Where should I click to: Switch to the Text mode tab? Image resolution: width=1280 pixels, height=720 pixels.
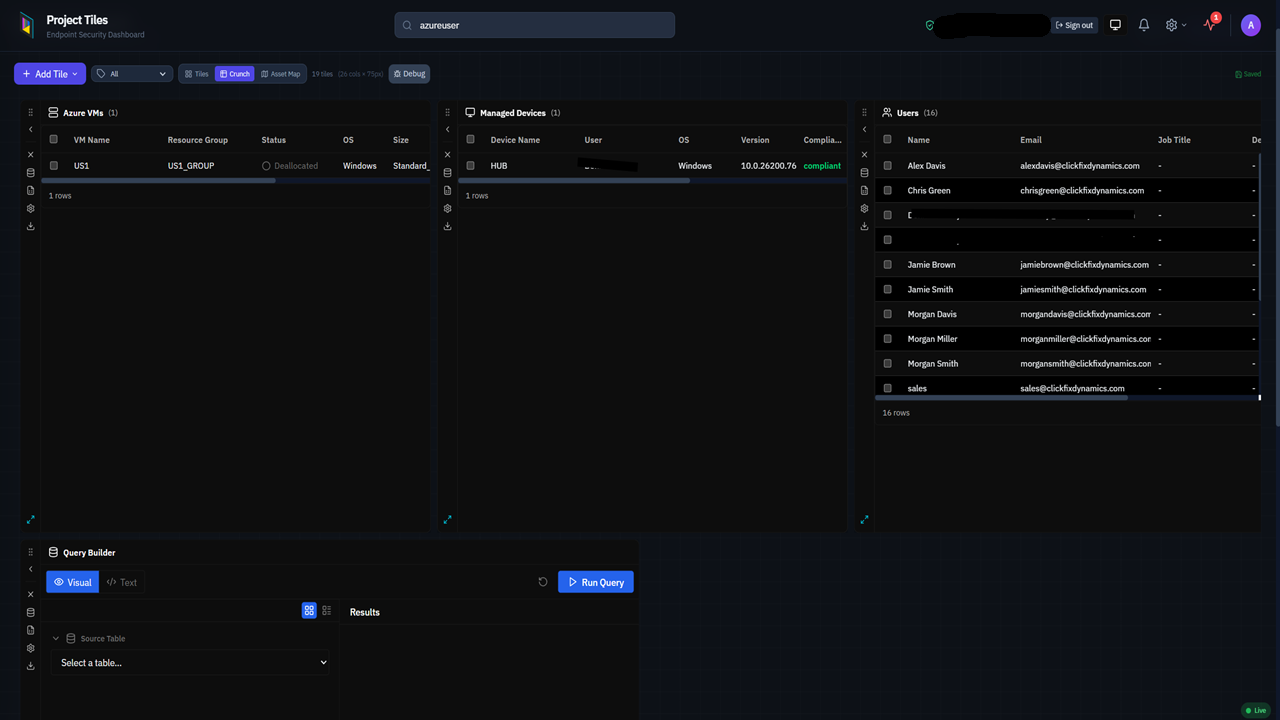[123, 581]
